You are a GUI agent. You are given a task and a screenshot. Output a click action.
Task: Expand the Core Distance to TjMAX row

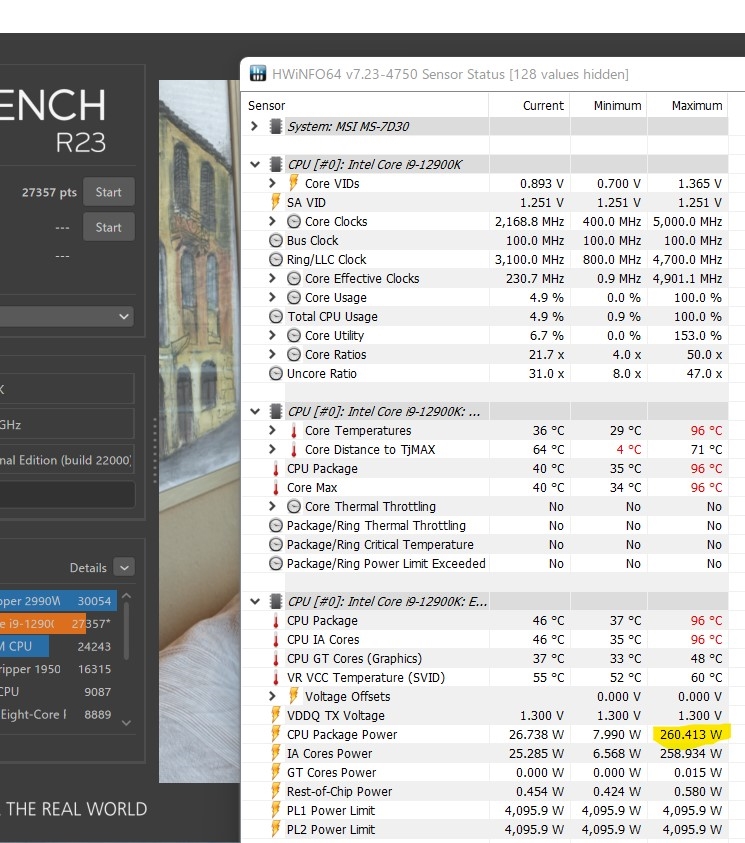coord(273,449)
